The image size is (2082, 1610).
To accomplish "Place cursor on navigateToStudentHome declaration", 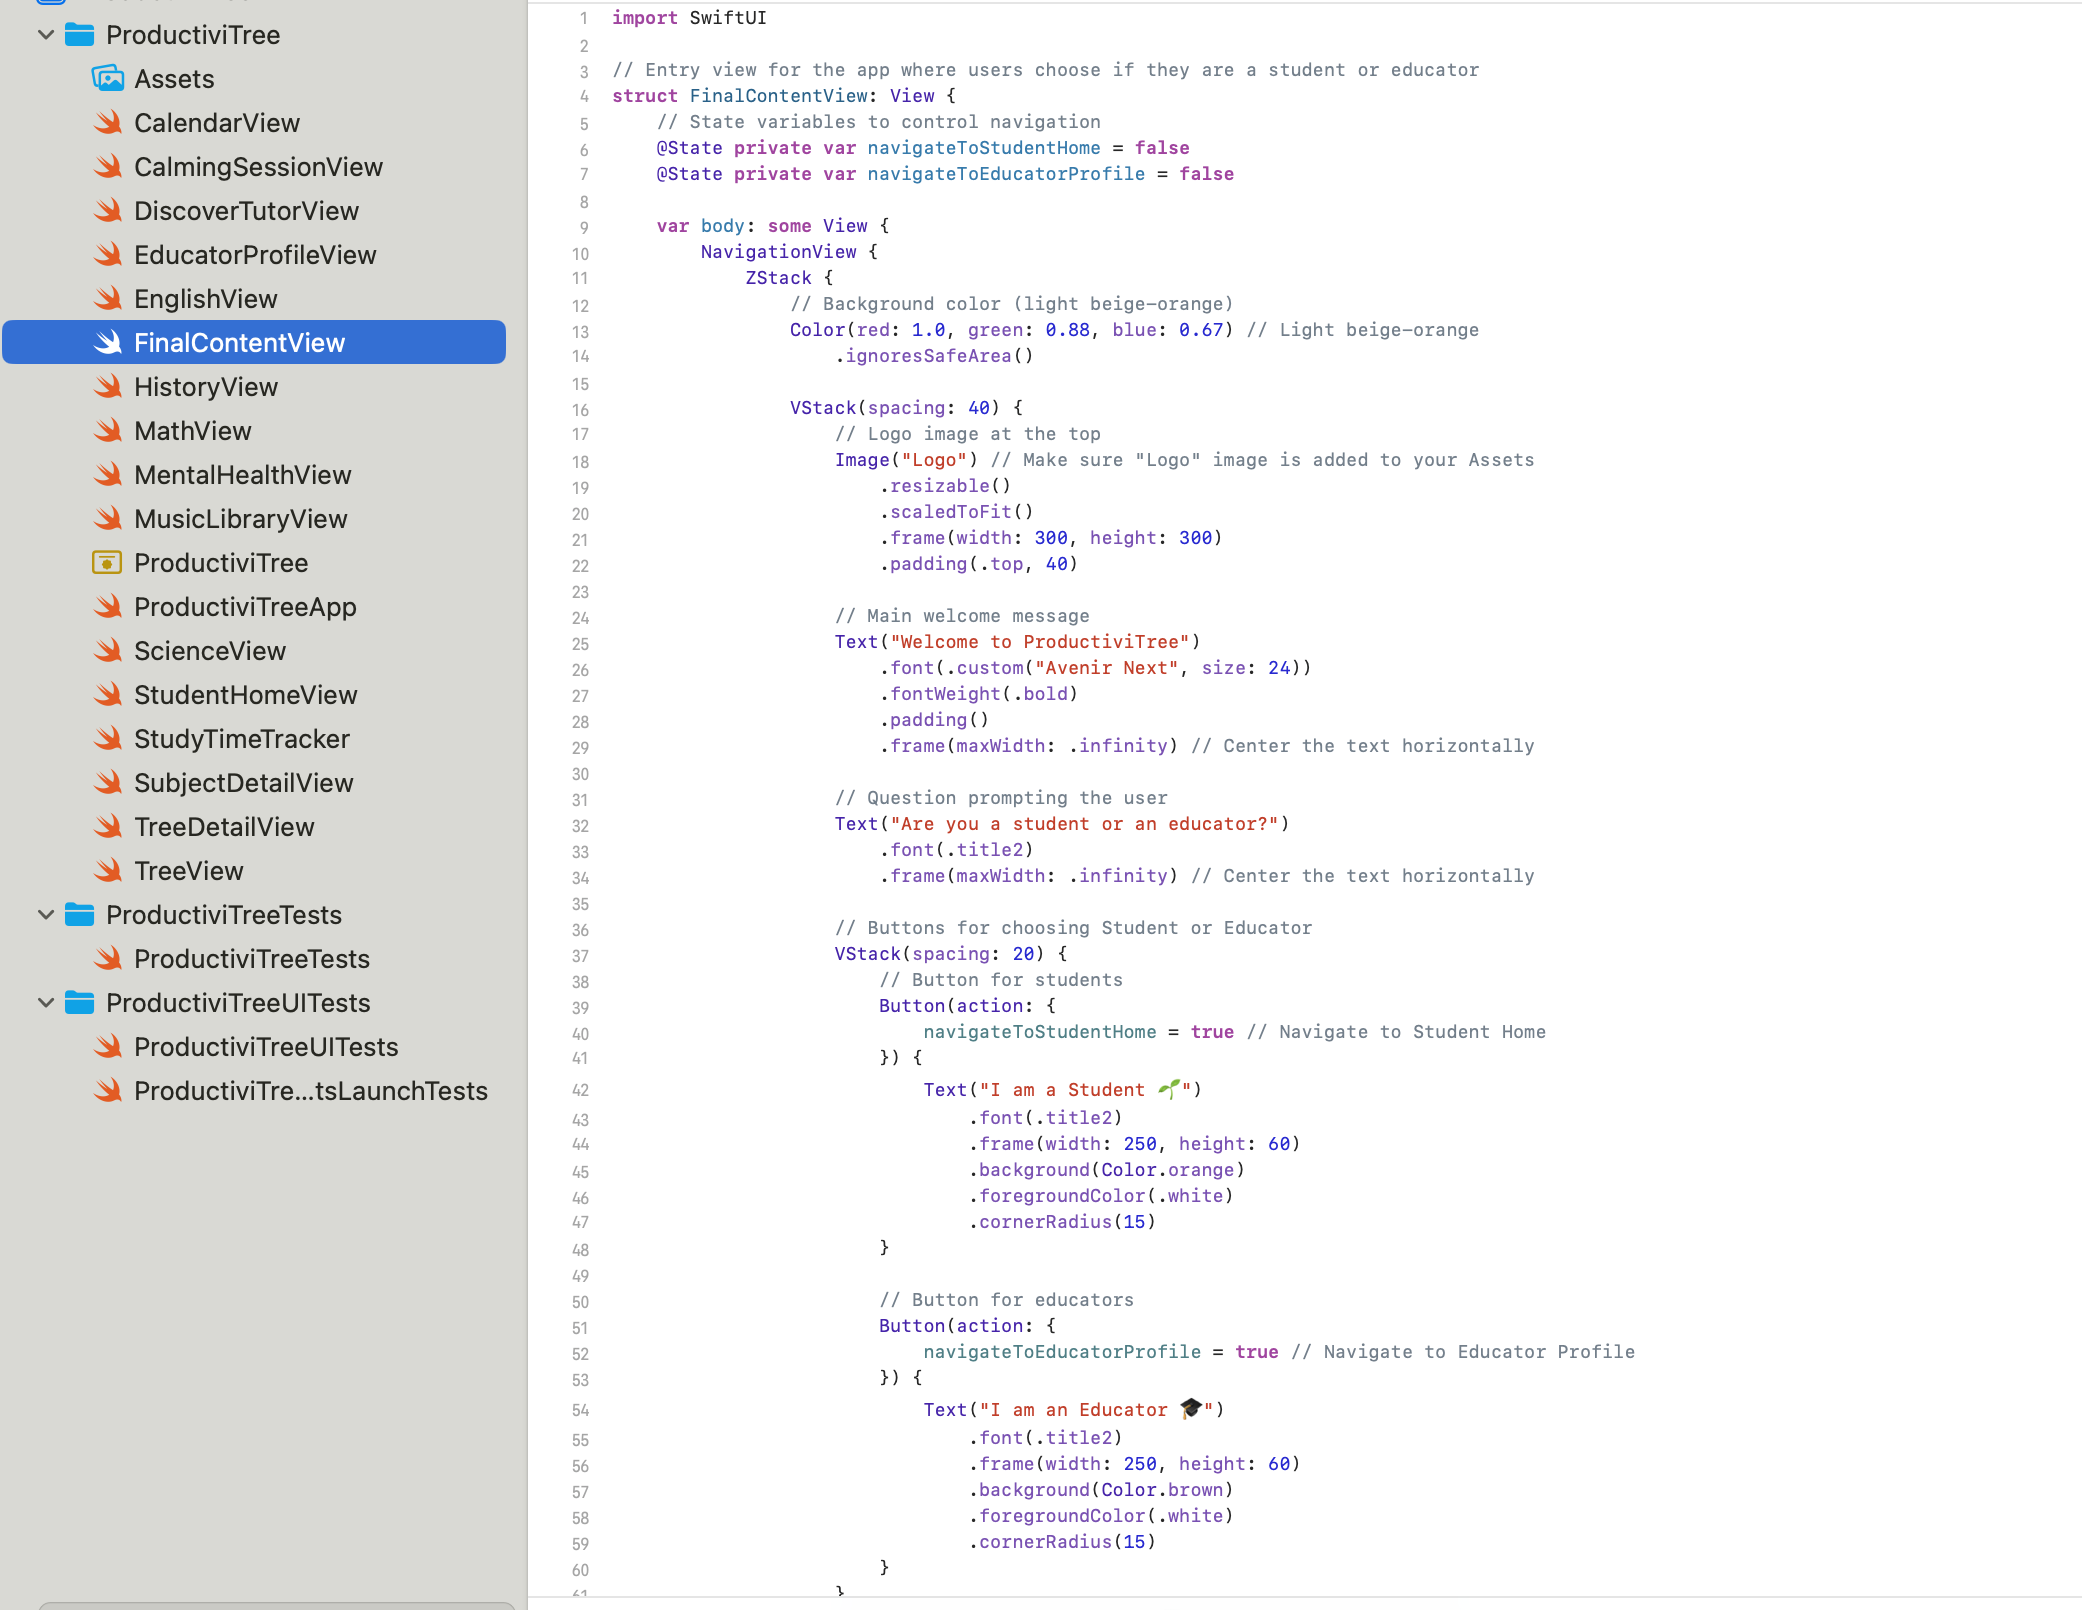I will click(983, 148).
